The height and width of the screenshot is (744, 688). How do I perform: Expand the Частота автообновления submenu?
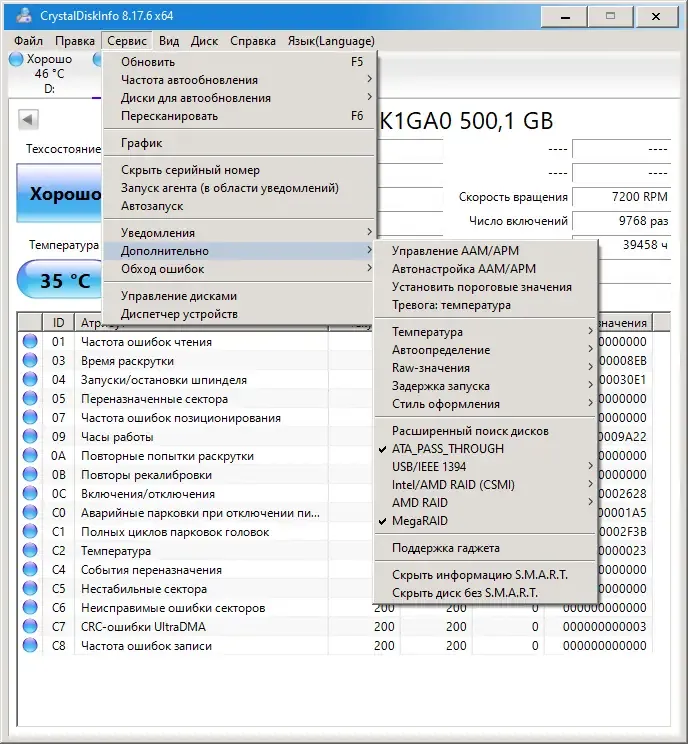[239, 80]
